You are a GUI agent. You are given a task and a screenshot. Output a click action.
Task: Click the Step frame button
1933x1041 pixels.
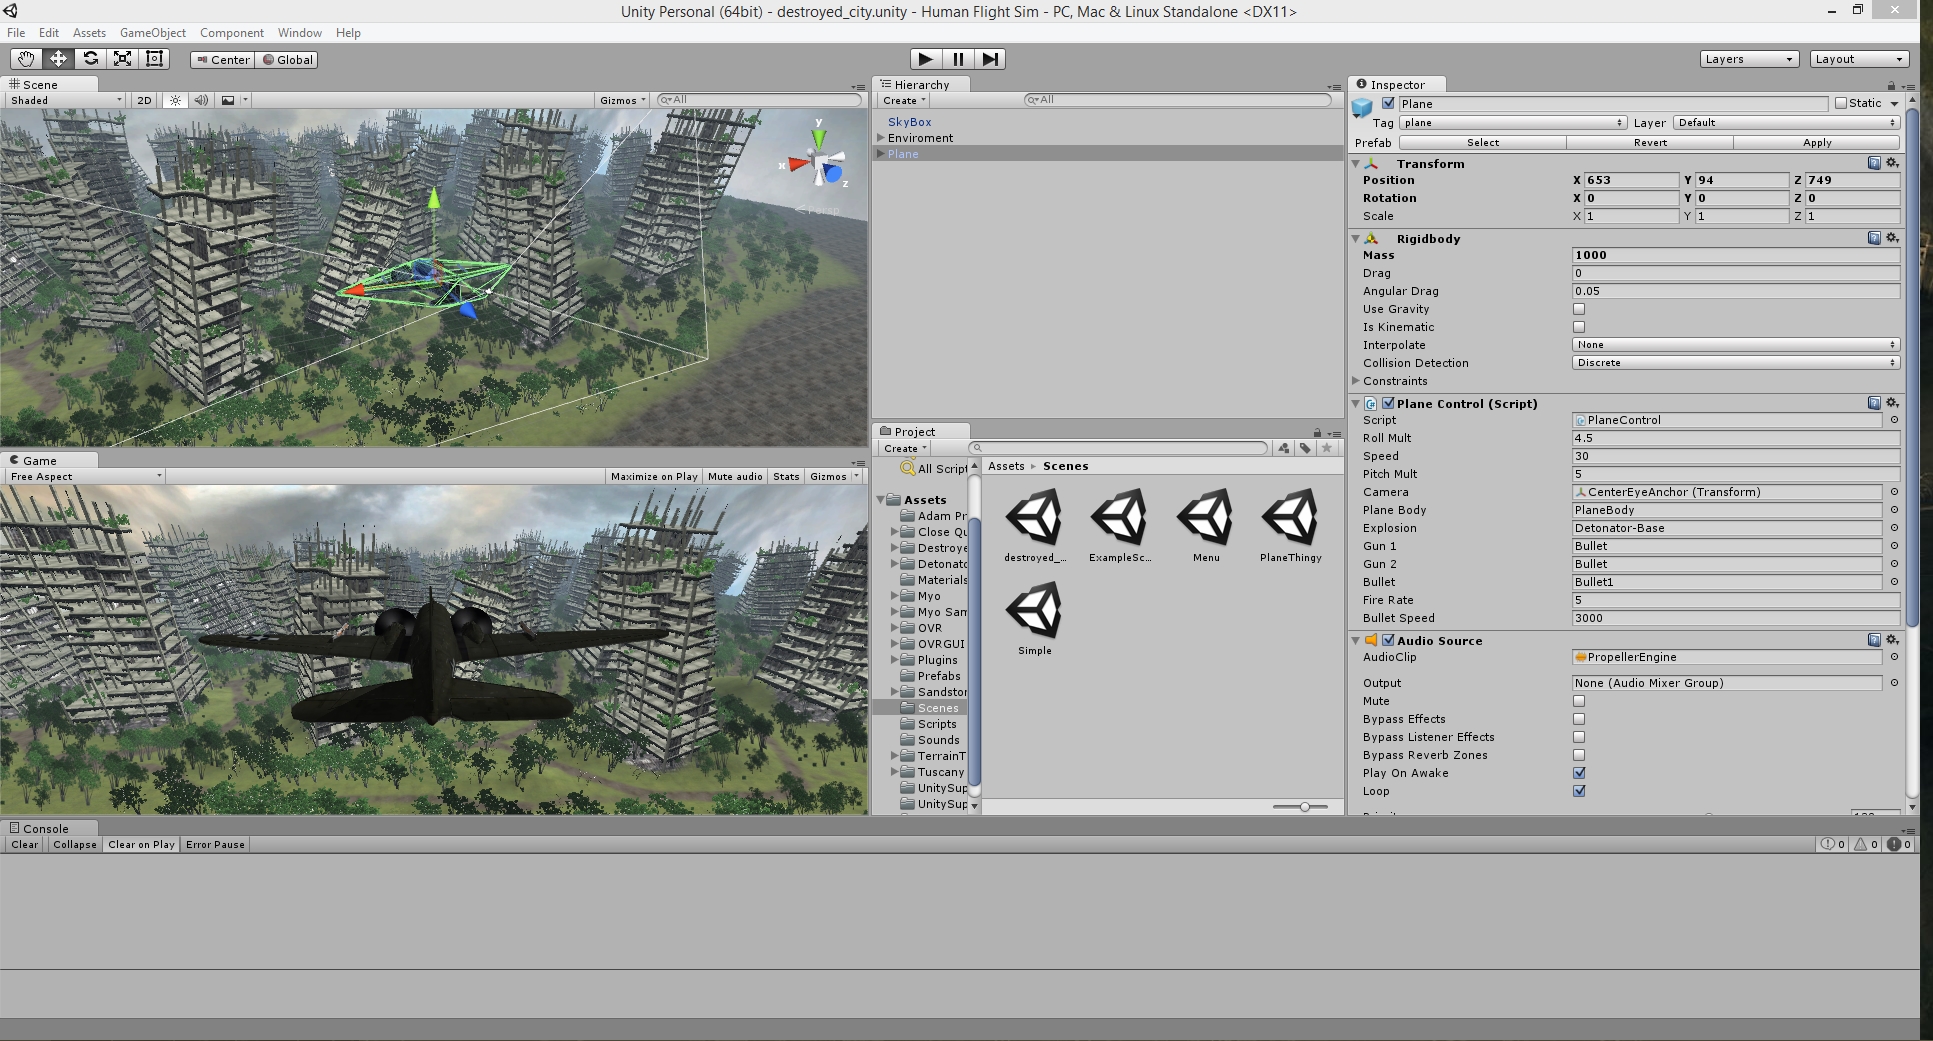click(990, 59)
